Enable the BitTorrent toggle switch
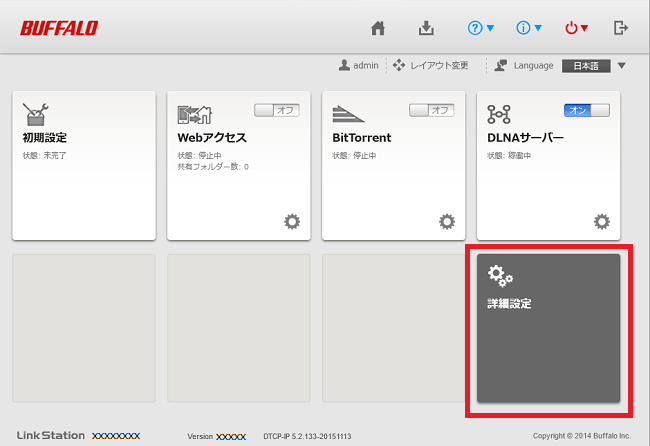 click(x=431, y=110)
